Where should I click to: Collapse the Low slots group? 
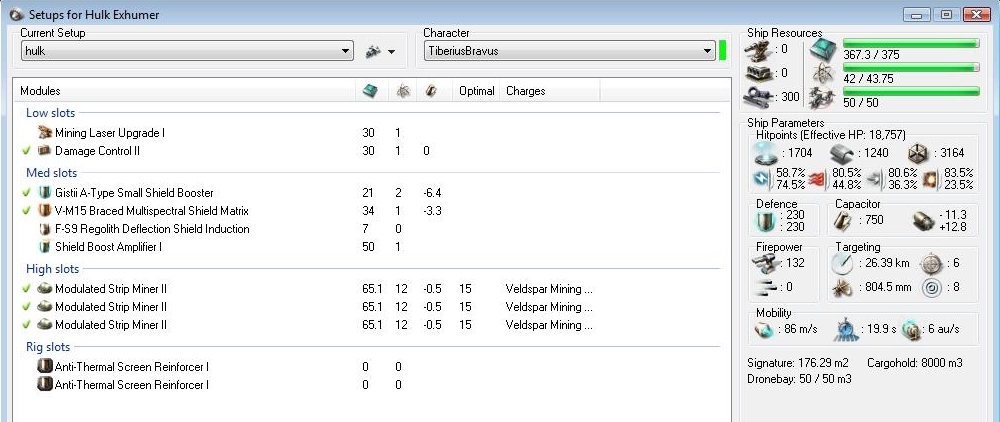pos(50,113)
